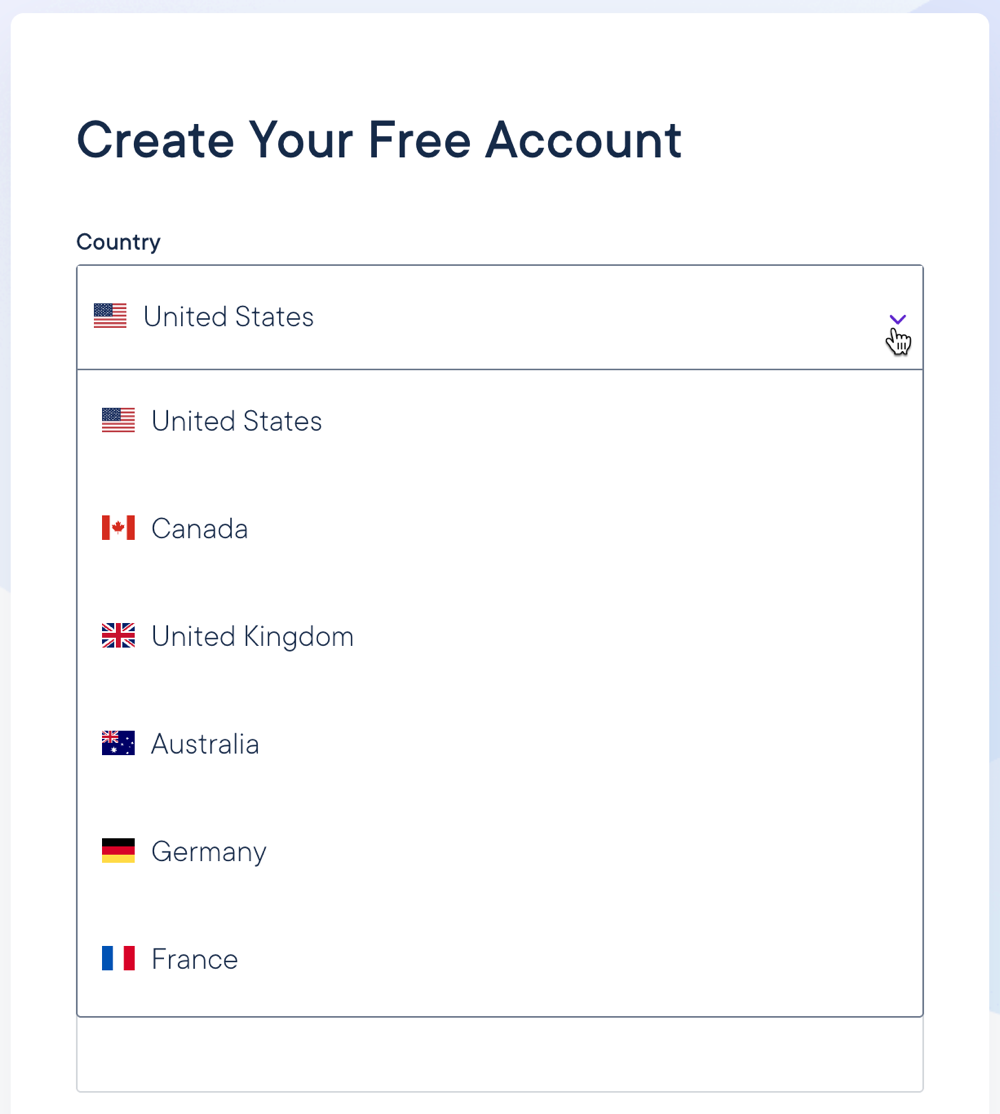Pick Australia from the dropdown options
This screenshot has height=1114, width=1000.
(x=205, y=744)
